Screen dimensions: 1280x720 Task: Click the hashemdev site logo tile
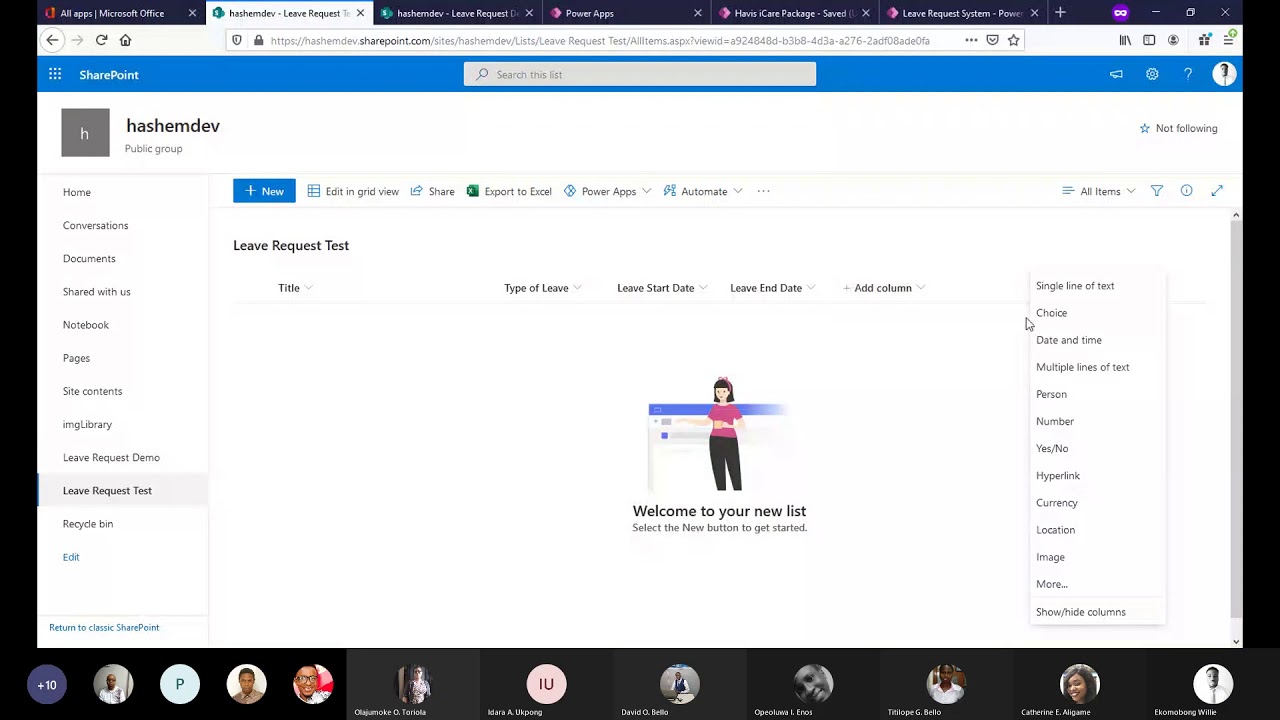click(x=85, y=133)
